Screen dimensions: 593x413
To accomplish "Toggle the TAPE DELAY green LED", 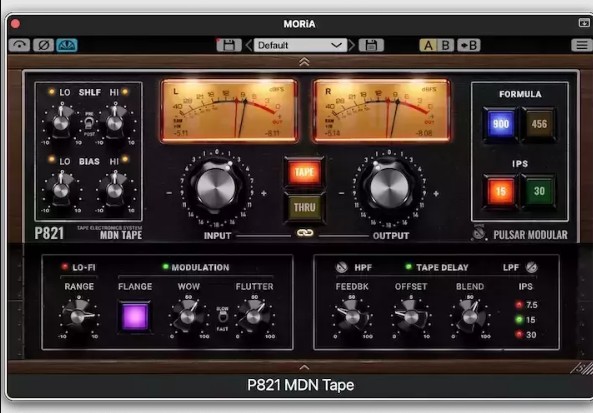I will click(x=408, y=267).
